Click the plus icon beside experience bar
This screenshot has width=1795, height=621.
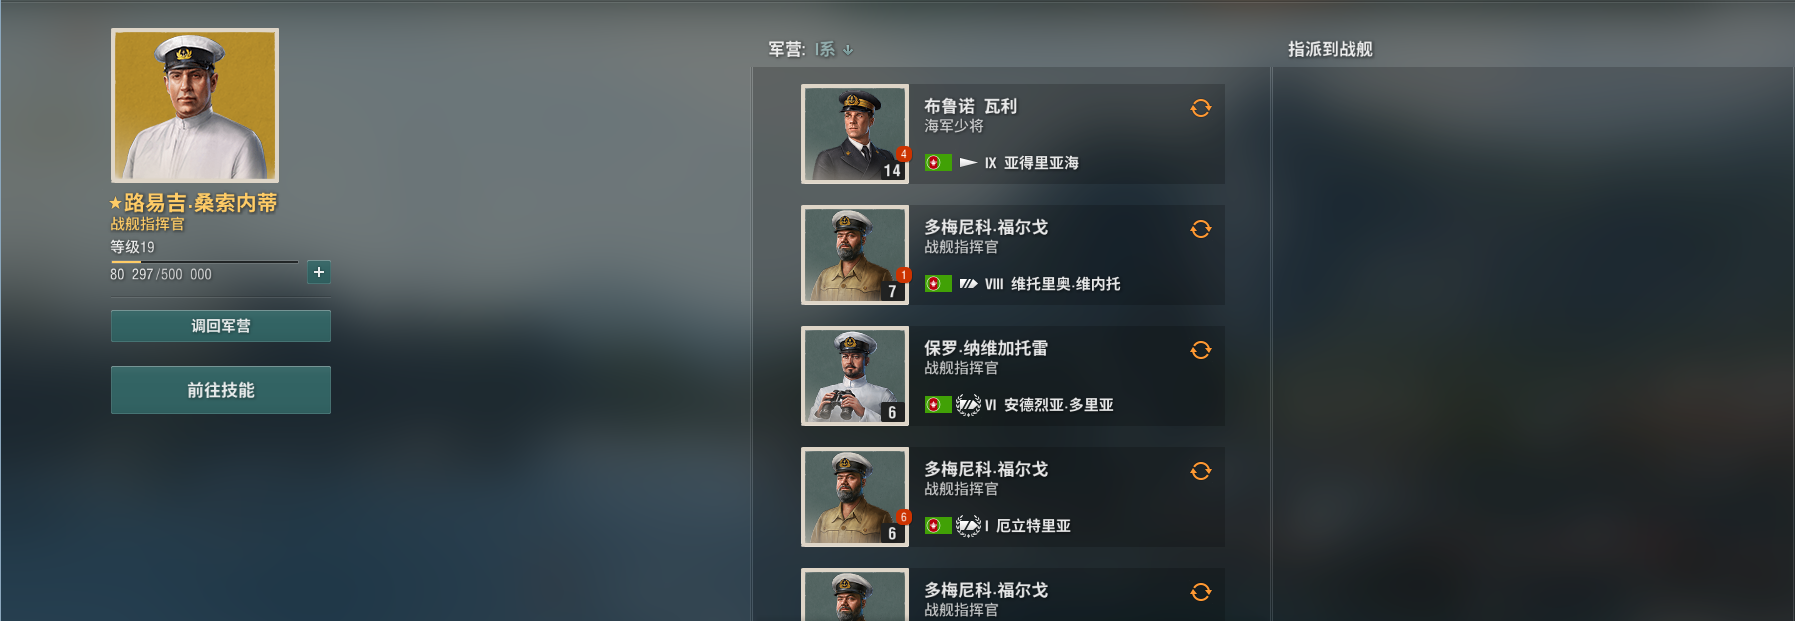319,272
